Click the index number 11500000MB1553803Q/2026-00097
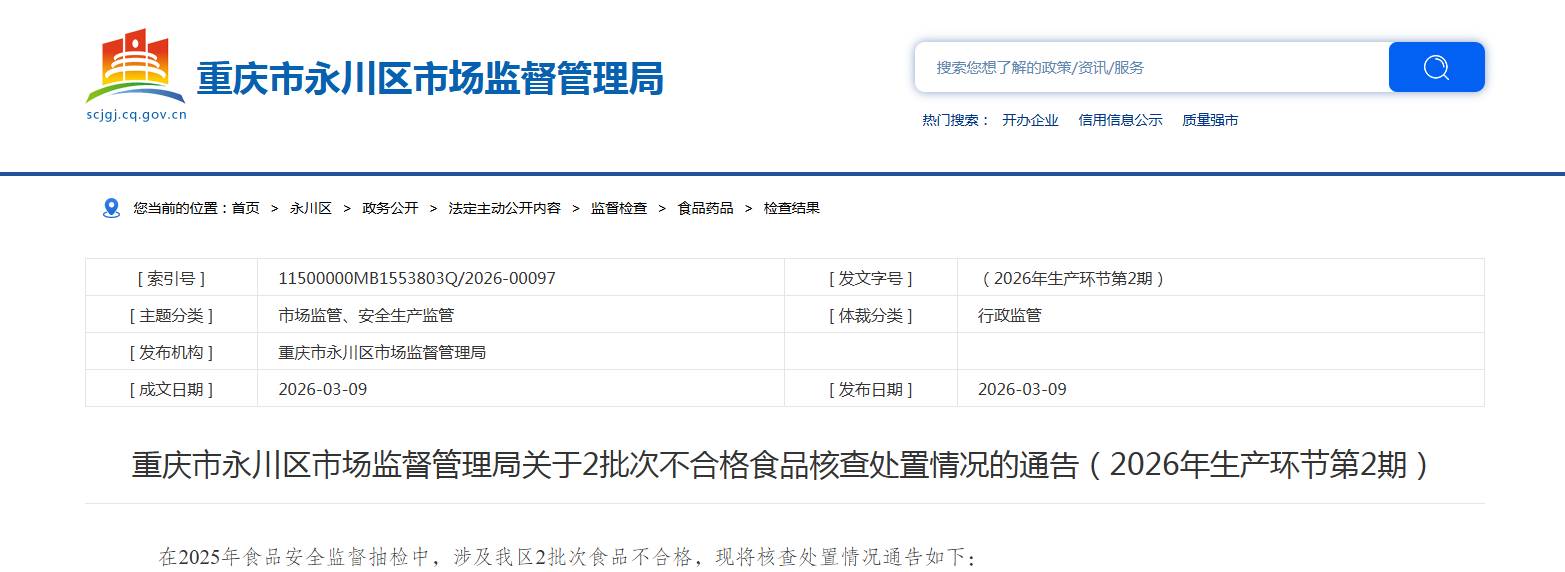This screenshot has width=1565, height=572. click(x=416, y=278)
